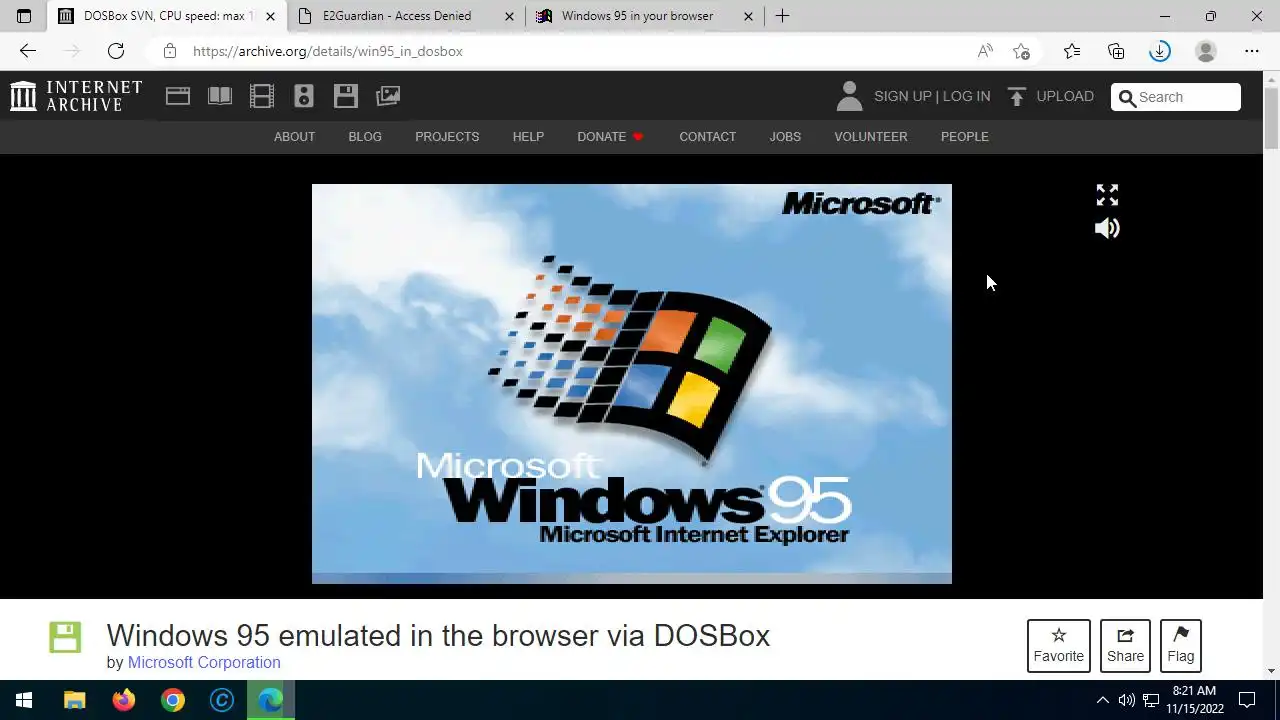
Task: Mute the emulator sound
Action: pyautogui.click(x=1107, y=228)
